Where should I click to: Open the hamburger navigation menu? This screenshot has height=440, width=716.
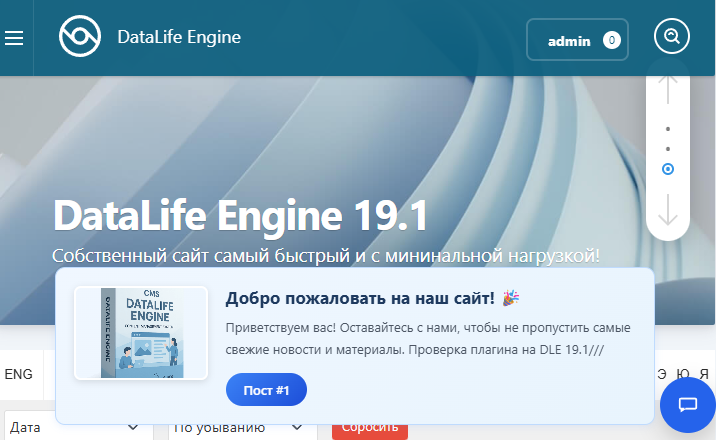(14, 38)
